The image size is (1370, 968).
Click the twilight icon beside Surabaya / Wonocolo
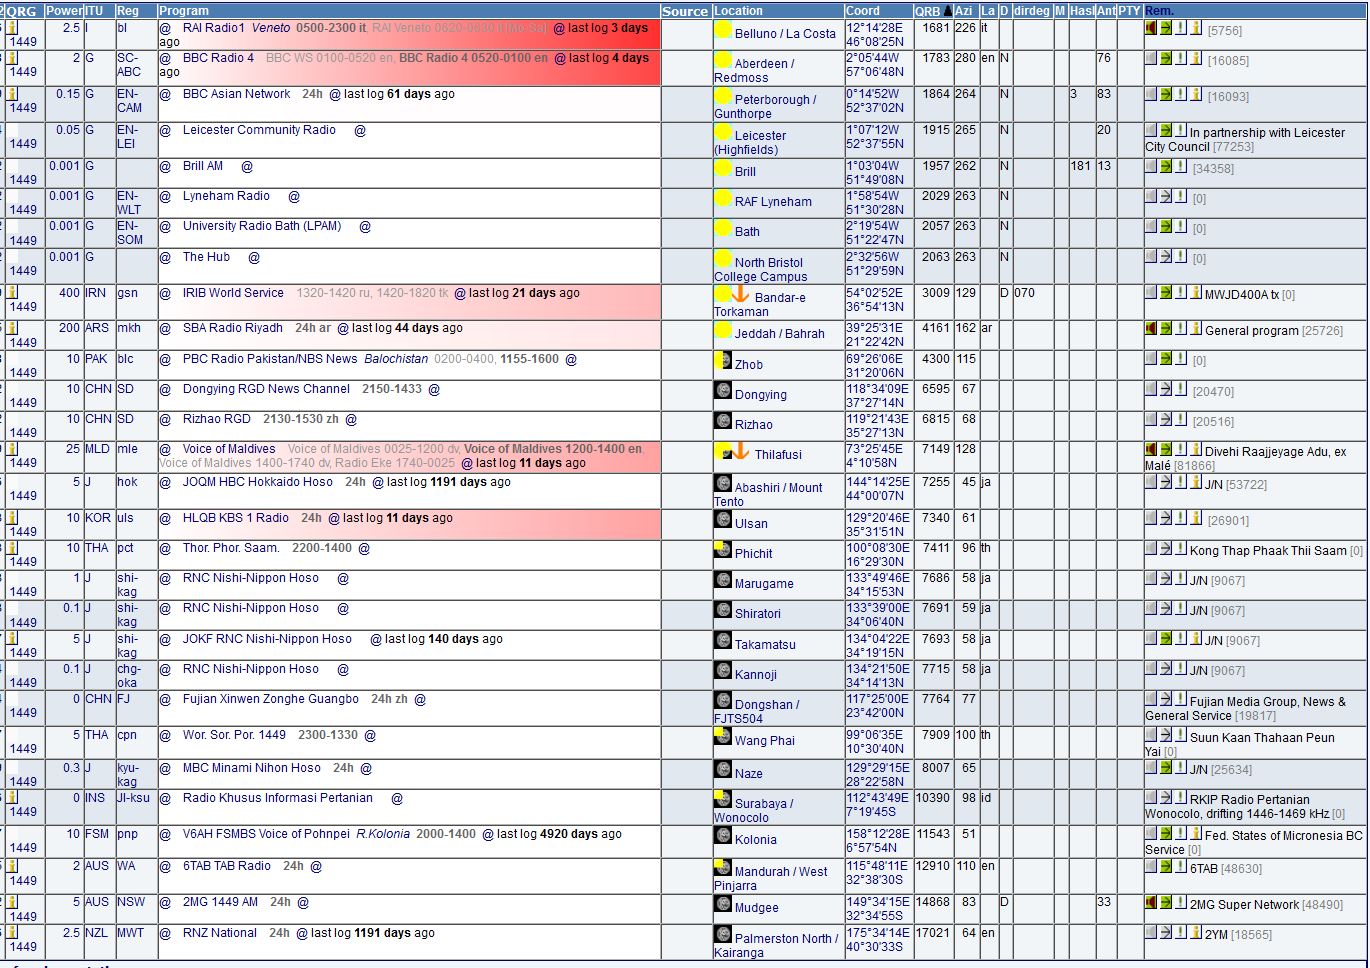(723, 799)
